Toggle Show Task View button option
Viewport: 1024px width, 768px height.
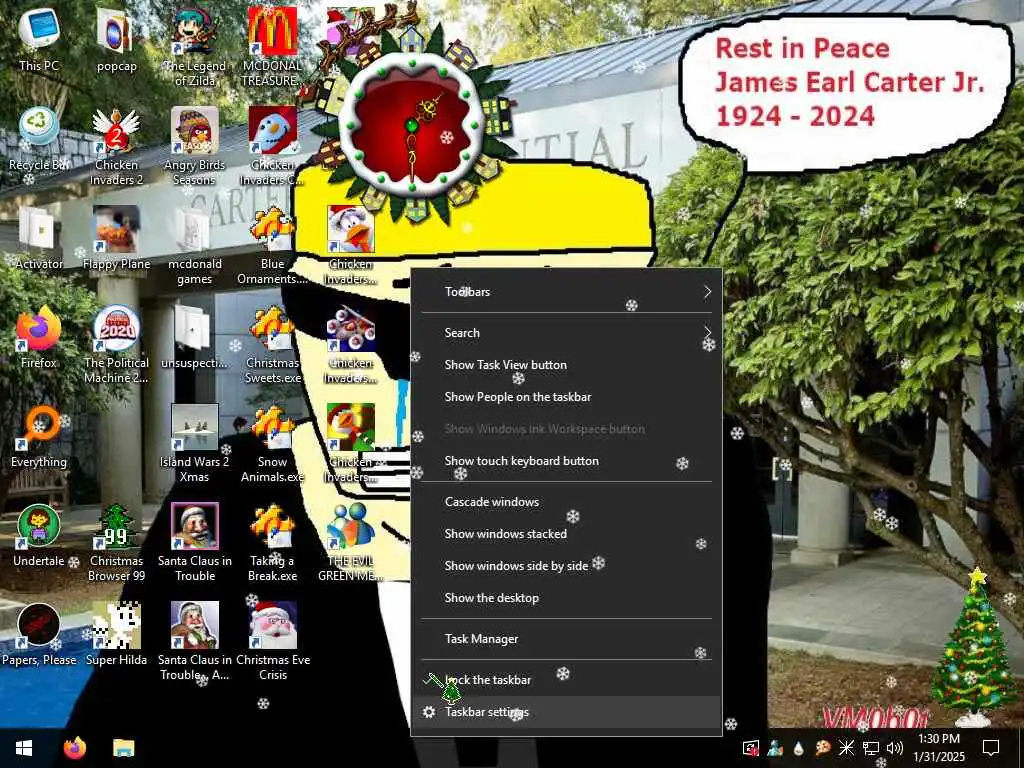click(566, 365)
